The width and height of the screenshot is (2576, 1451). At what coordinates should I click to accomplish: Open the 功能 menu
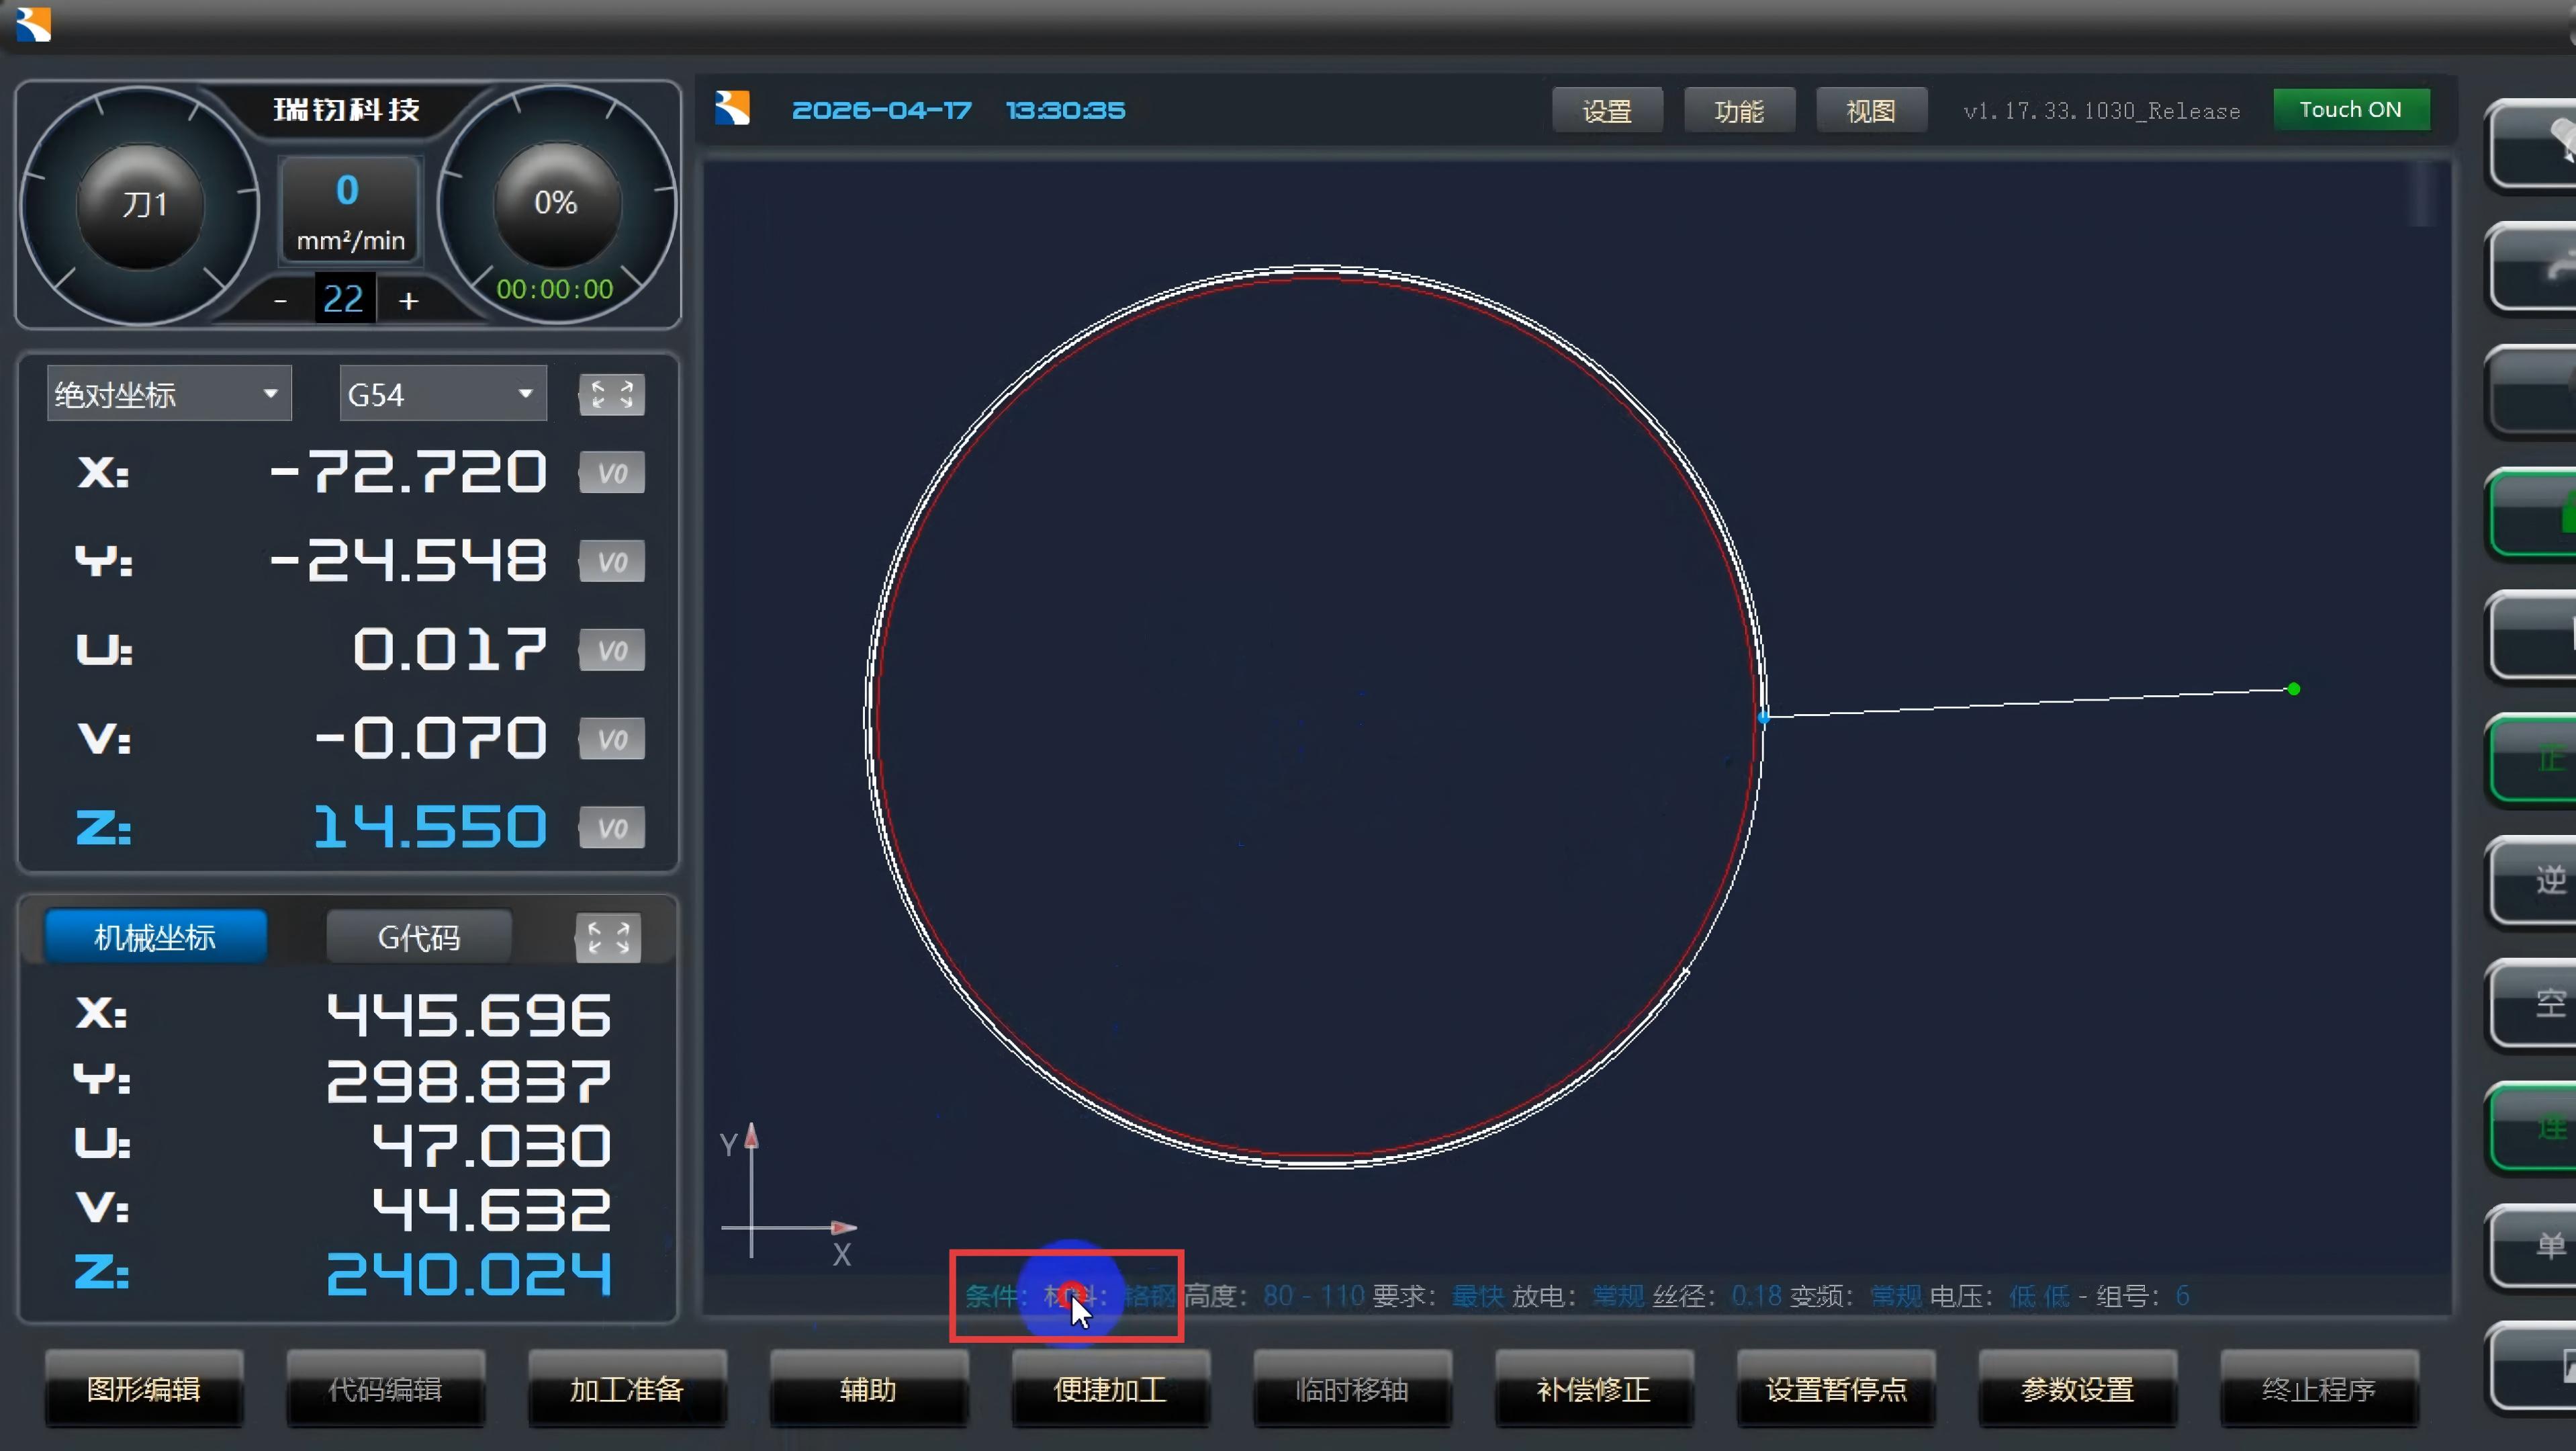(1739, 110)
